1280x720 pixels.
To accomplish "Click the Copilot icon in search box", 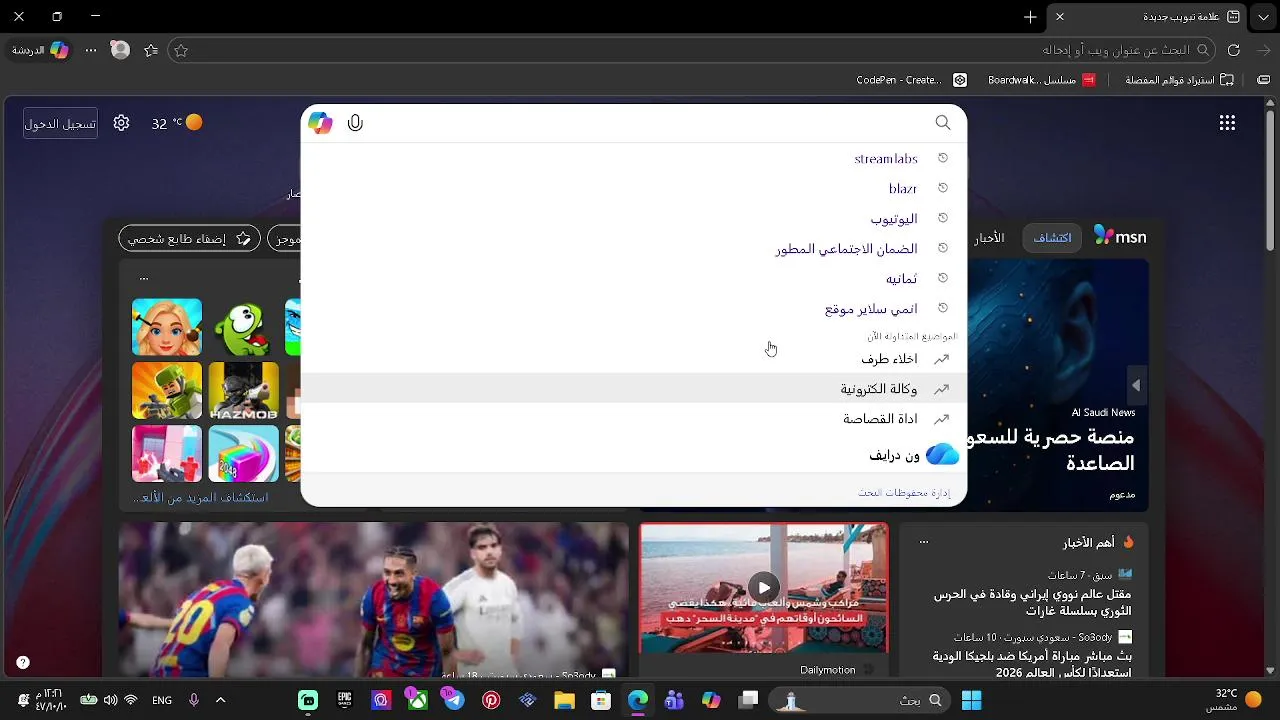I will 320,123.
